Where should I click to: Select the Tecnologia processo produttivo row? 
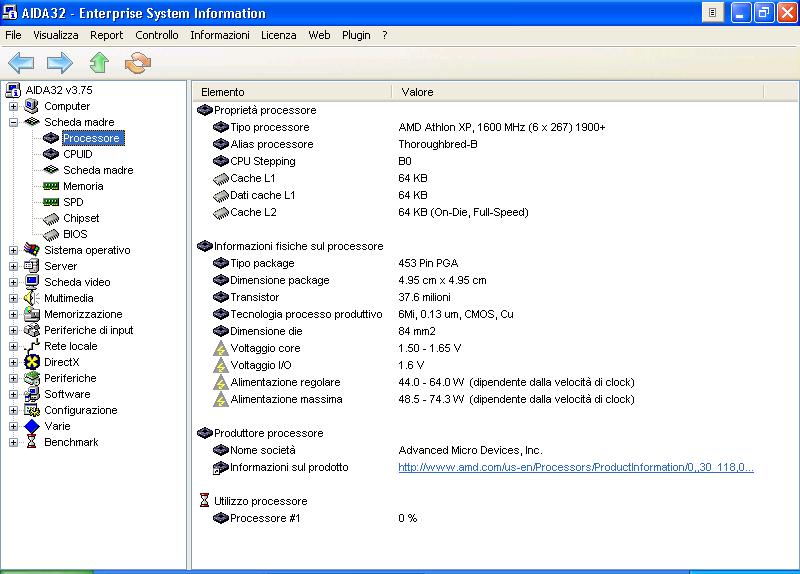(x=363, y=314)
